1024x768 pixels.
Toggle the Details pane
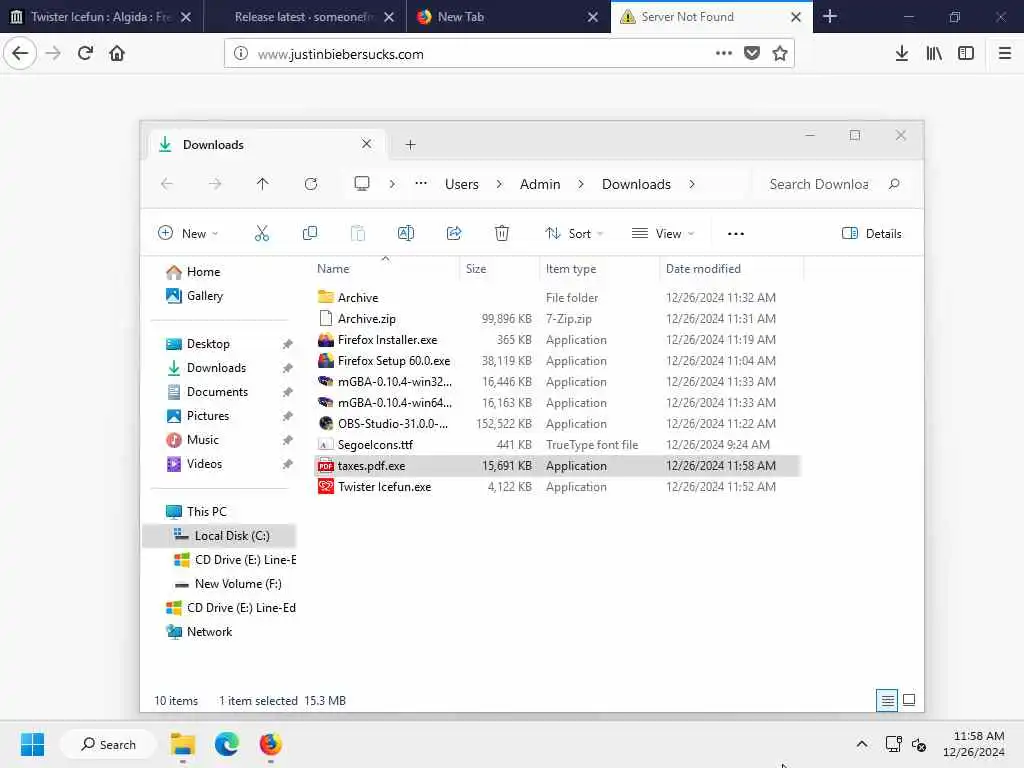coord(872,234)
